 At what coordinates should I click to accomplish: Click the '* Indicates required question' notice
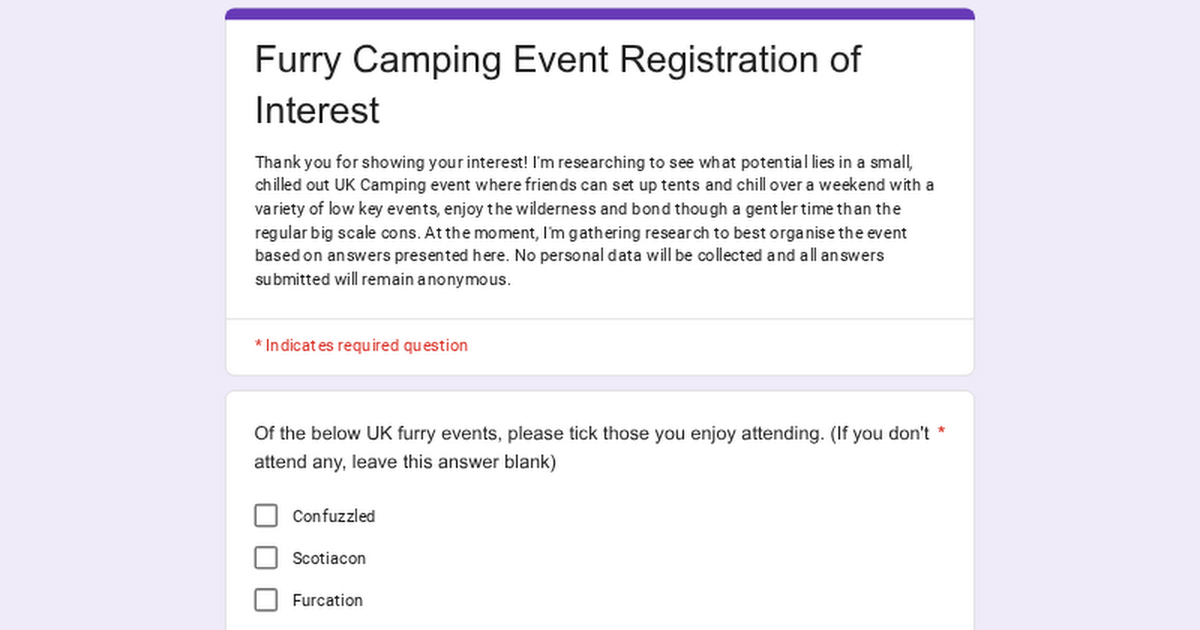[361, 345]
